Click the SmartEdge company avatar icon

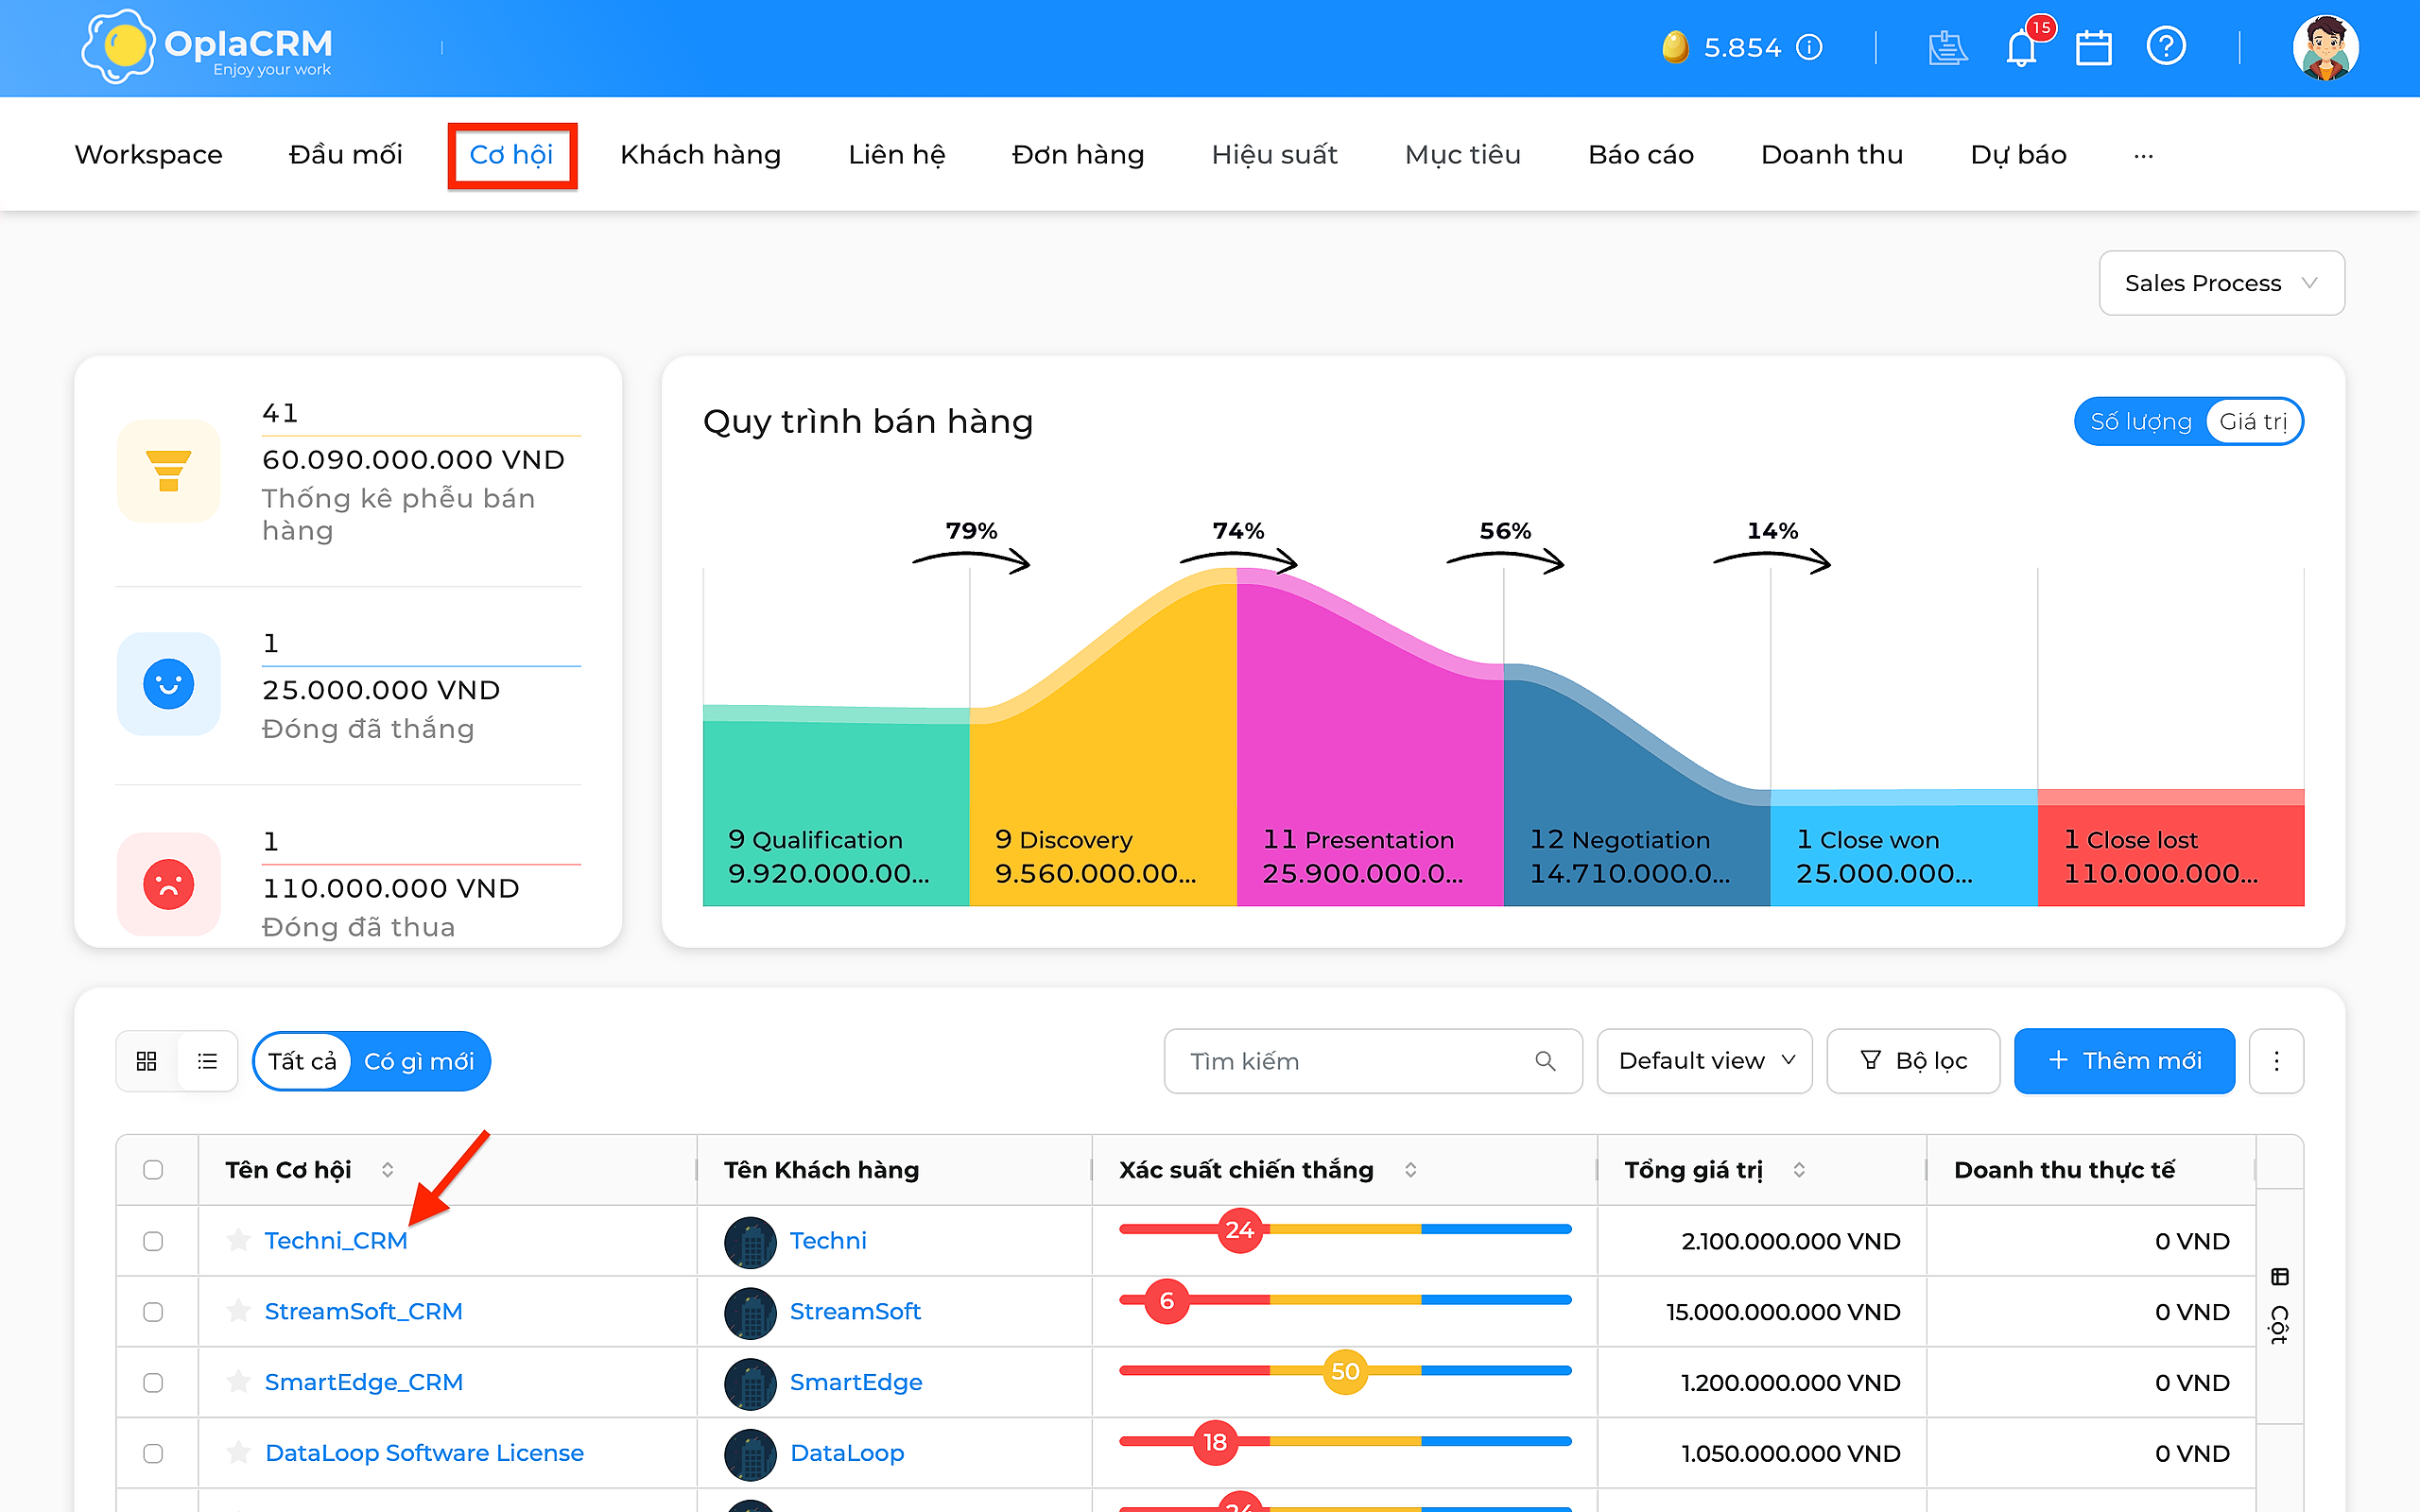click(x=750, y=1383)
